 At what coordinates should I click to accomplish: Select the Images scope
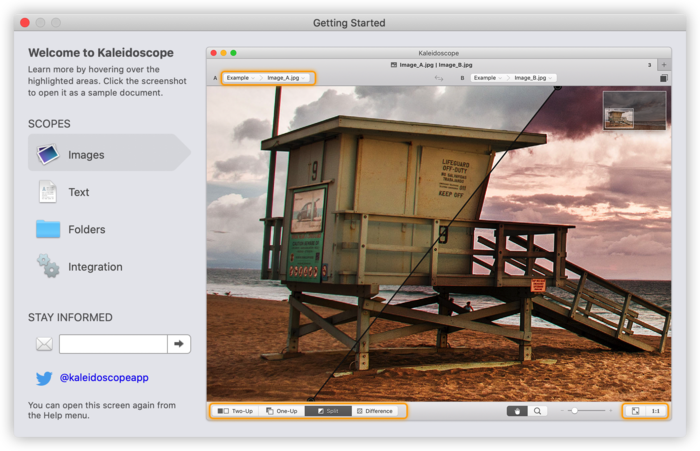tap(109, 152)
